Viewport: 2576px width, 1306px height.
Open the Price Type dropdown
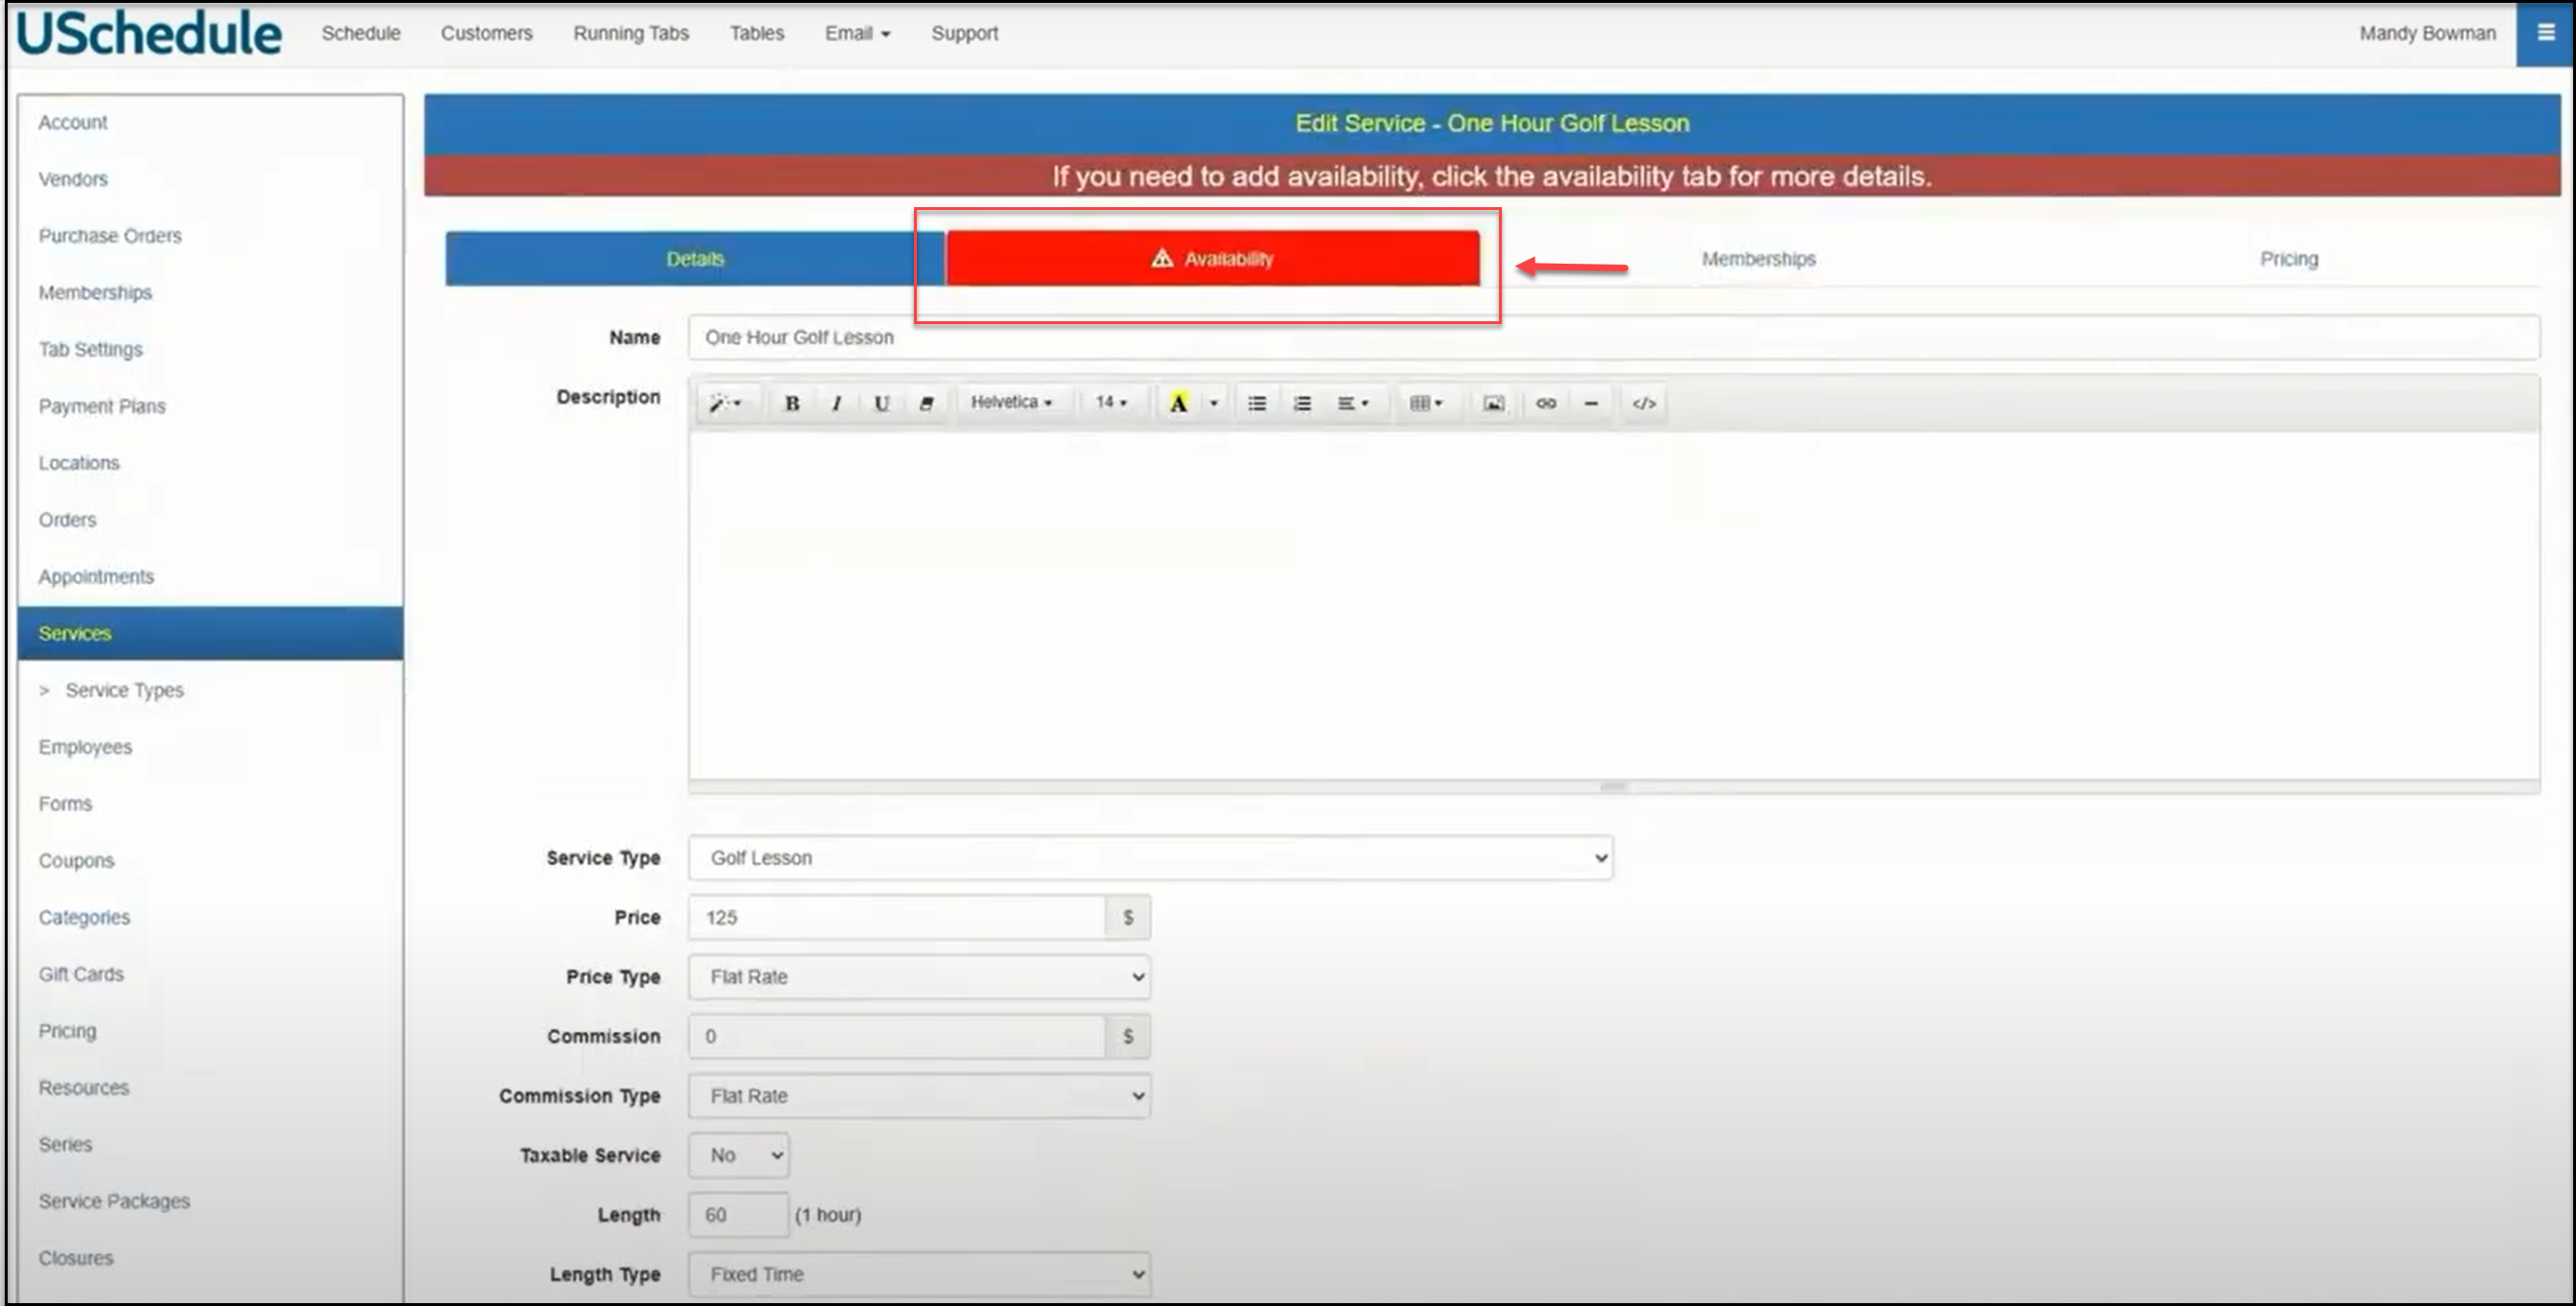point(918,977)
